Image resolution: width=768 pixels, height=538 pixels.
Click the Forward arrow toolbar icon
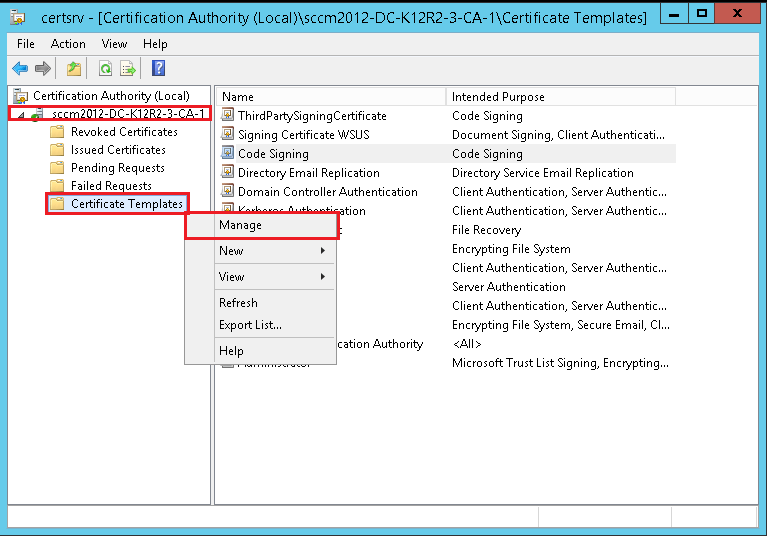pos(43,68)
